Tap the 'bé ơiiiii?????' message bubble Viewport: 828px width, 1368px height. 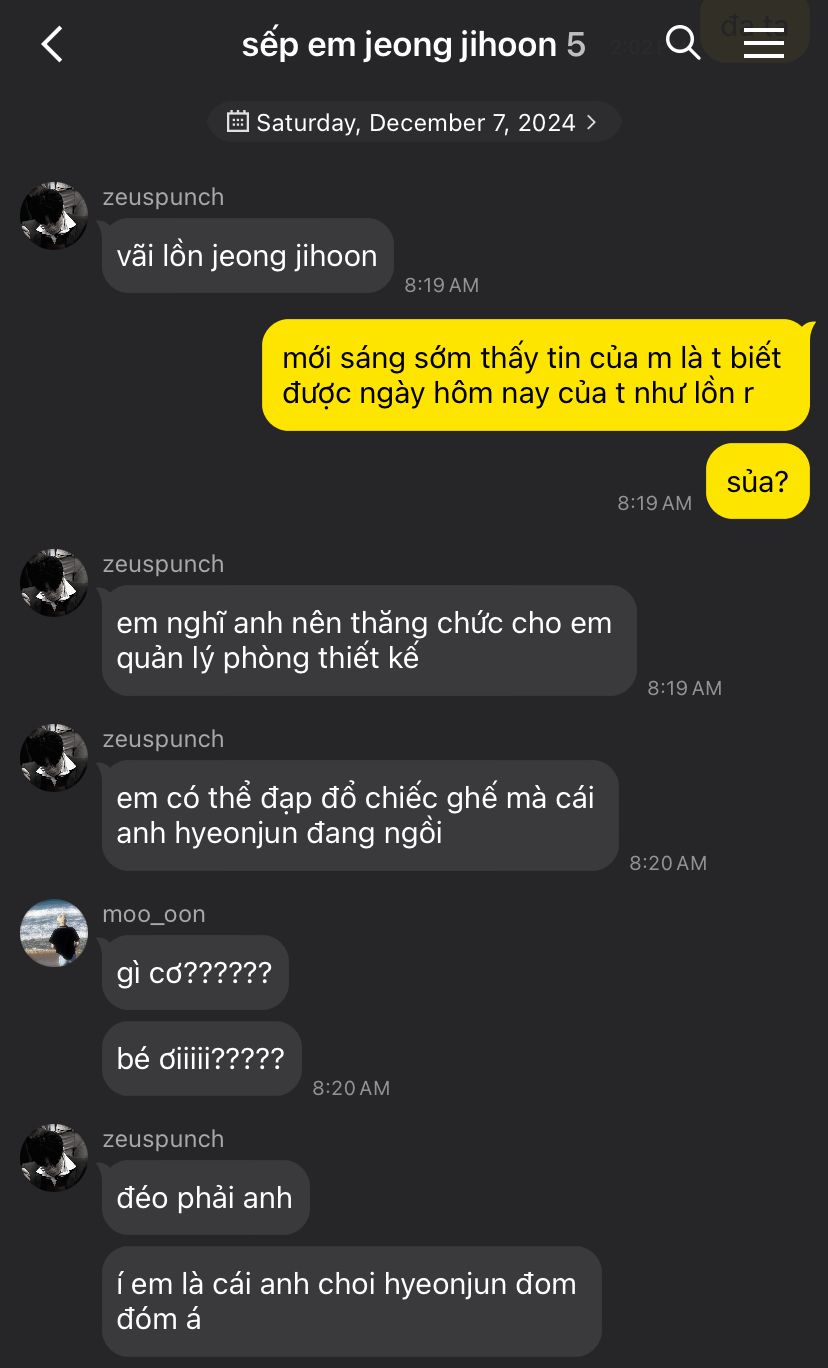[201, 1058]
